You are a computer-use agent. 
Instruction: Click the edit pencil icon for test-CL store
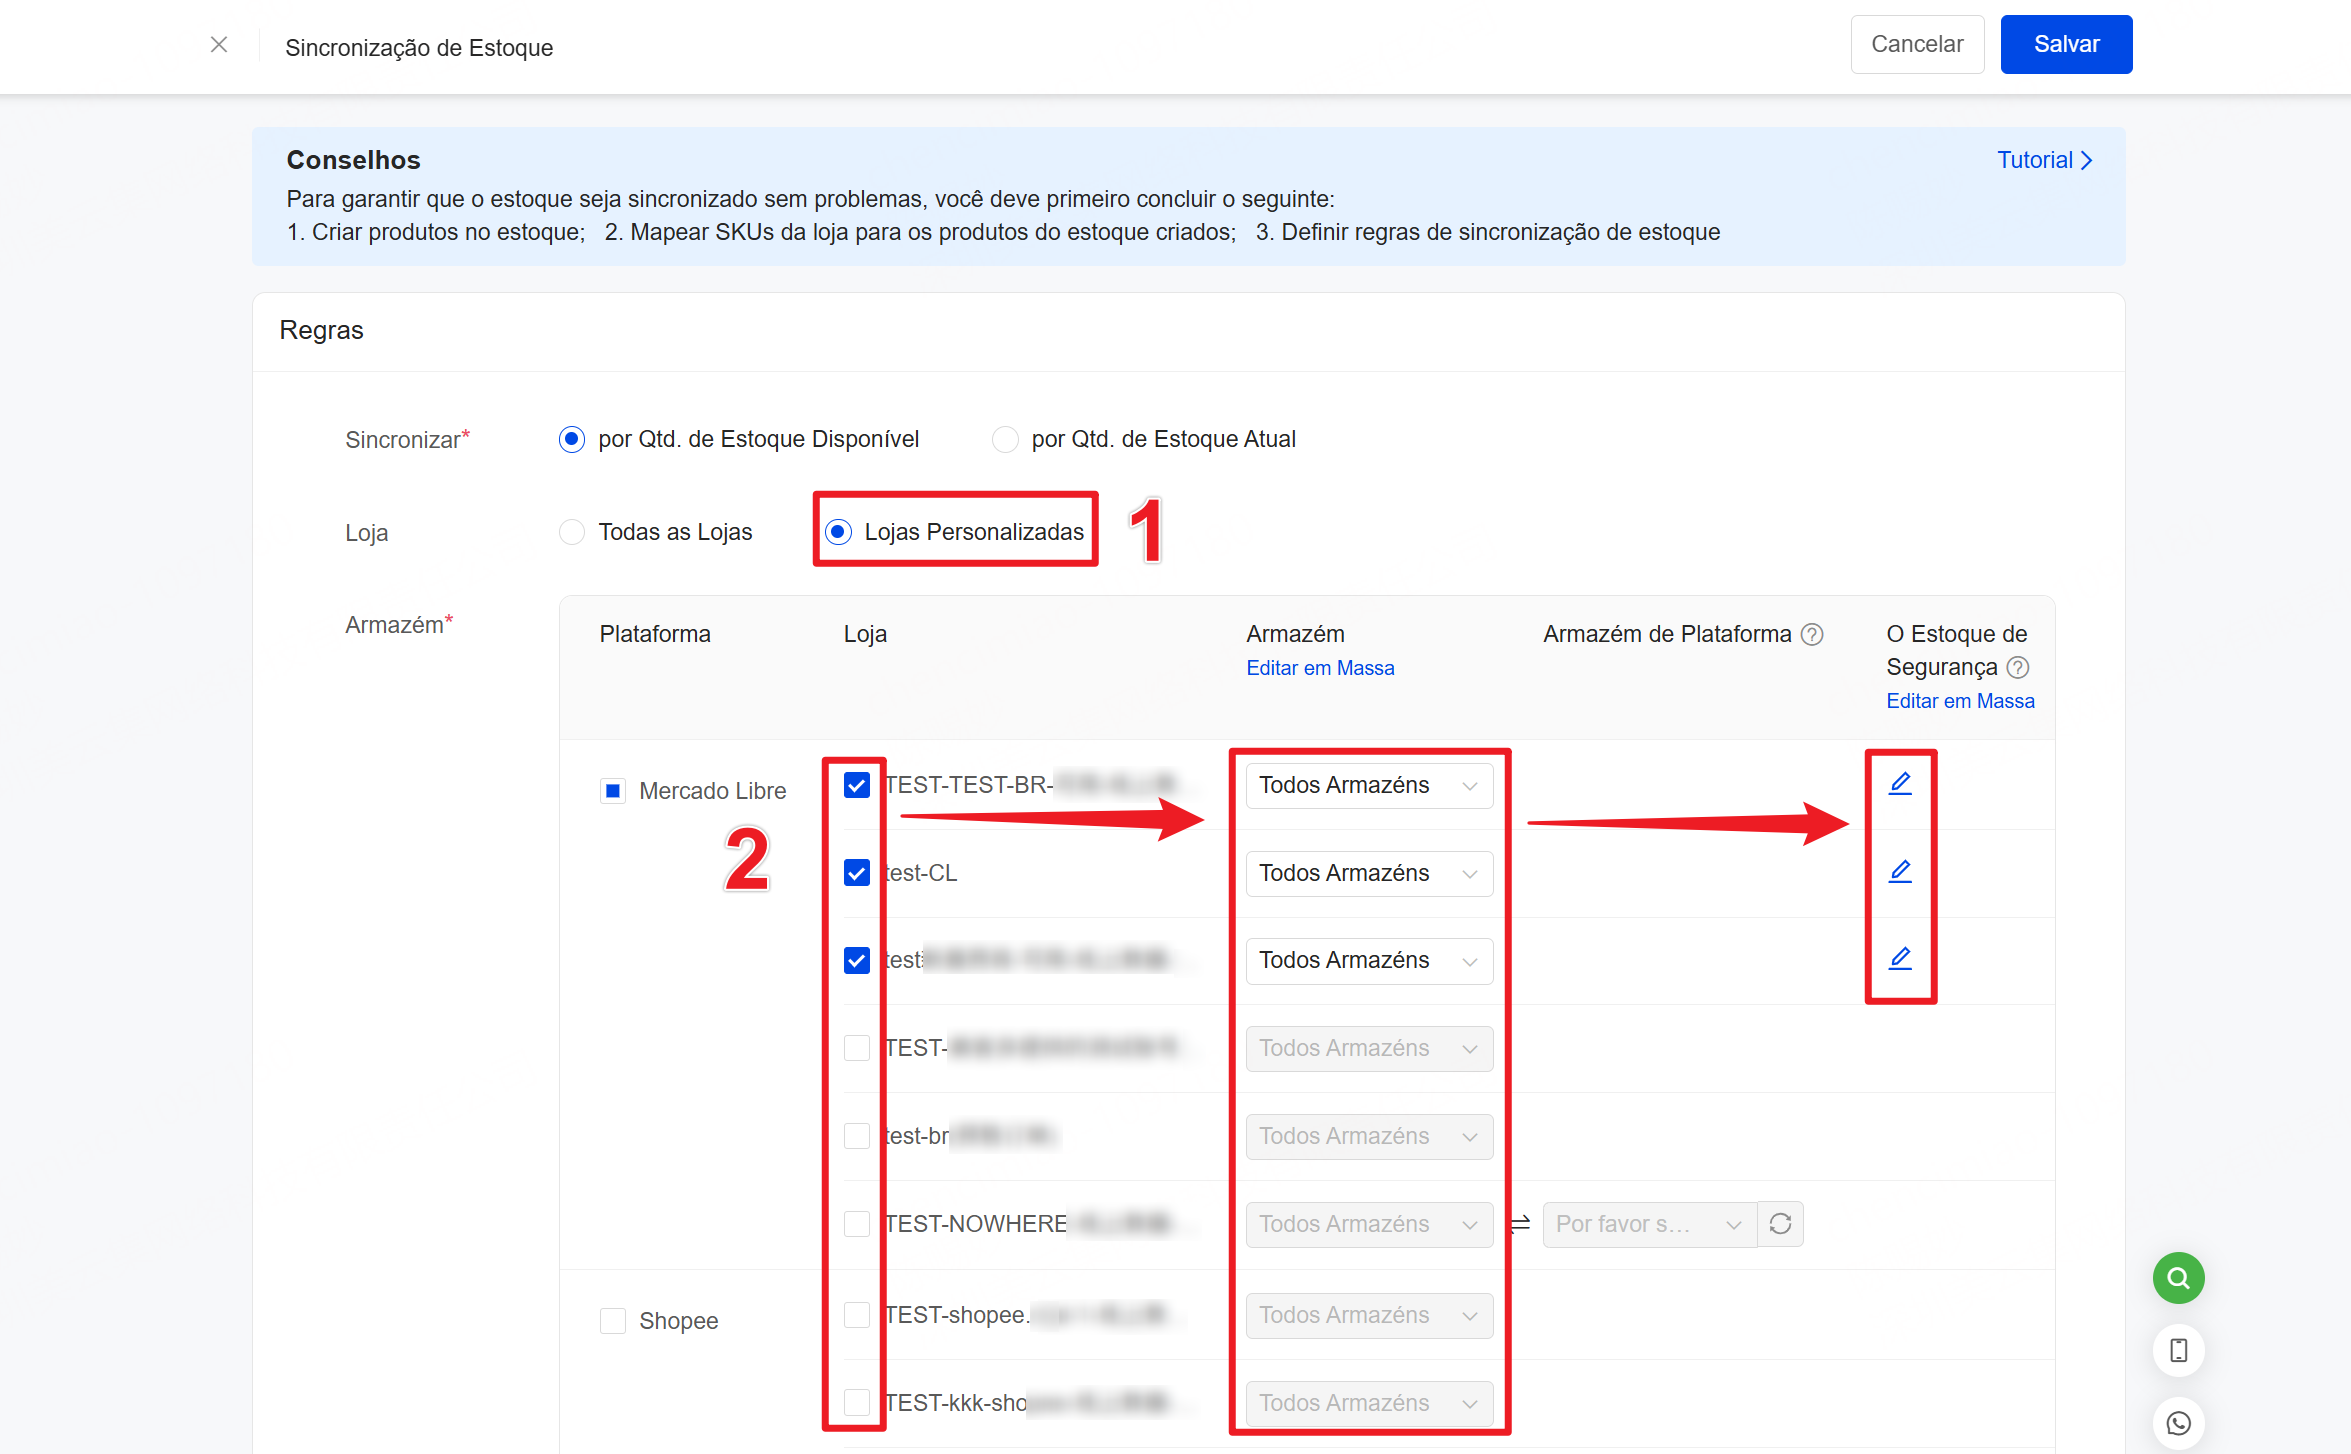tap(1900, 872)
